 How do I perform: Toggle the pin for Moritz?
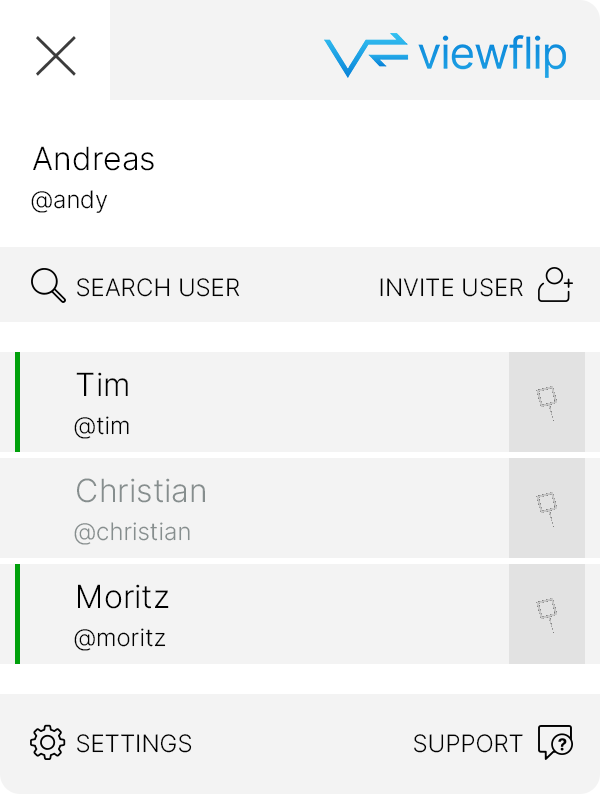pos(546,614)
